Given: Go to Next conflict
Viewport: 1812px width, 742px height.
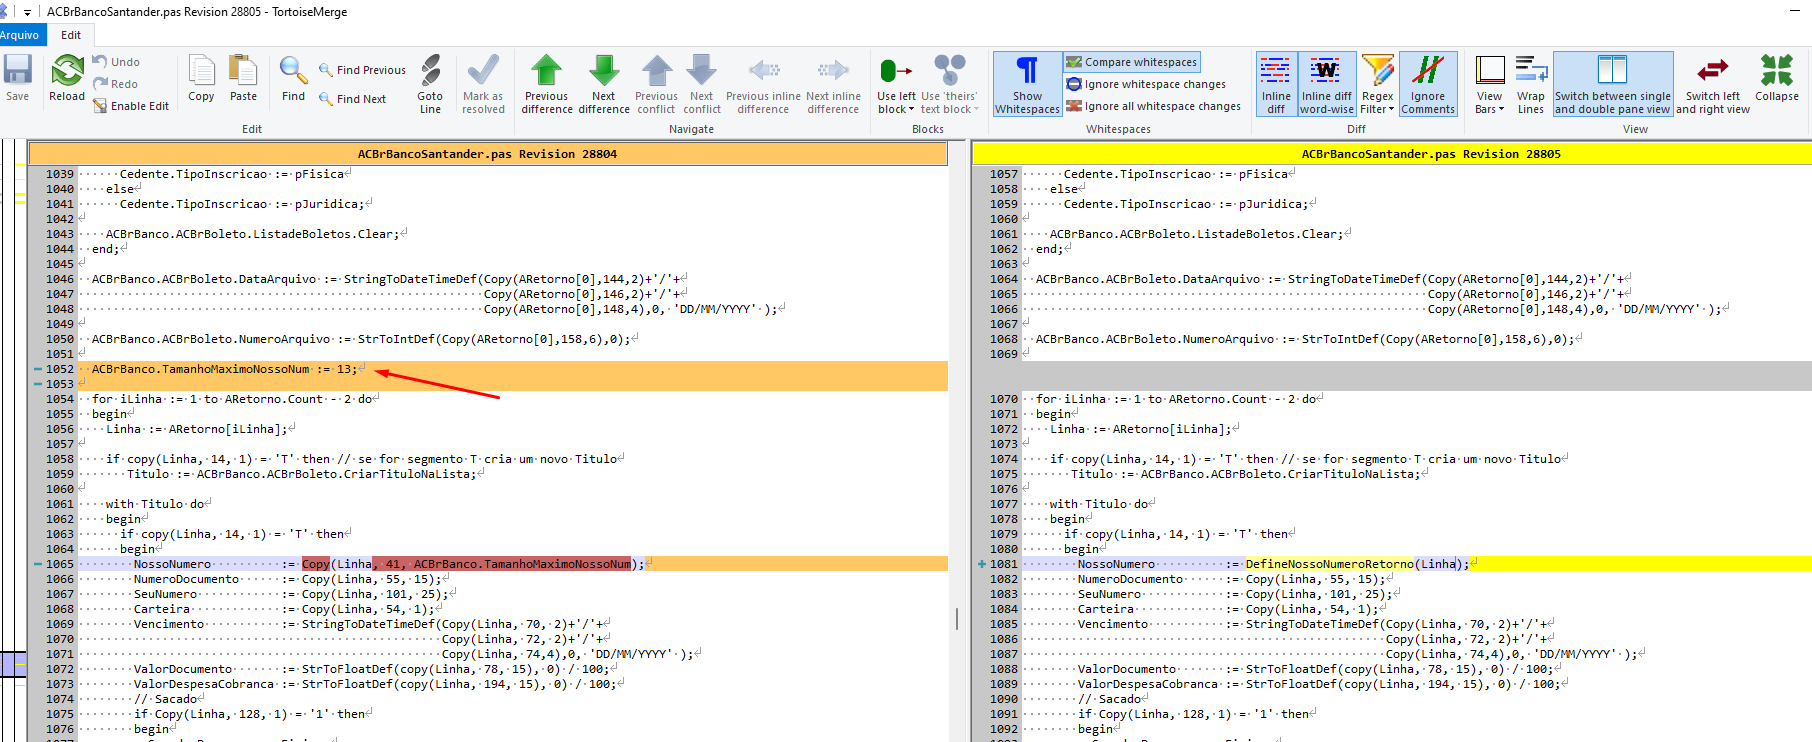Looking at the screenshot, I should click(x=702, y=84).
